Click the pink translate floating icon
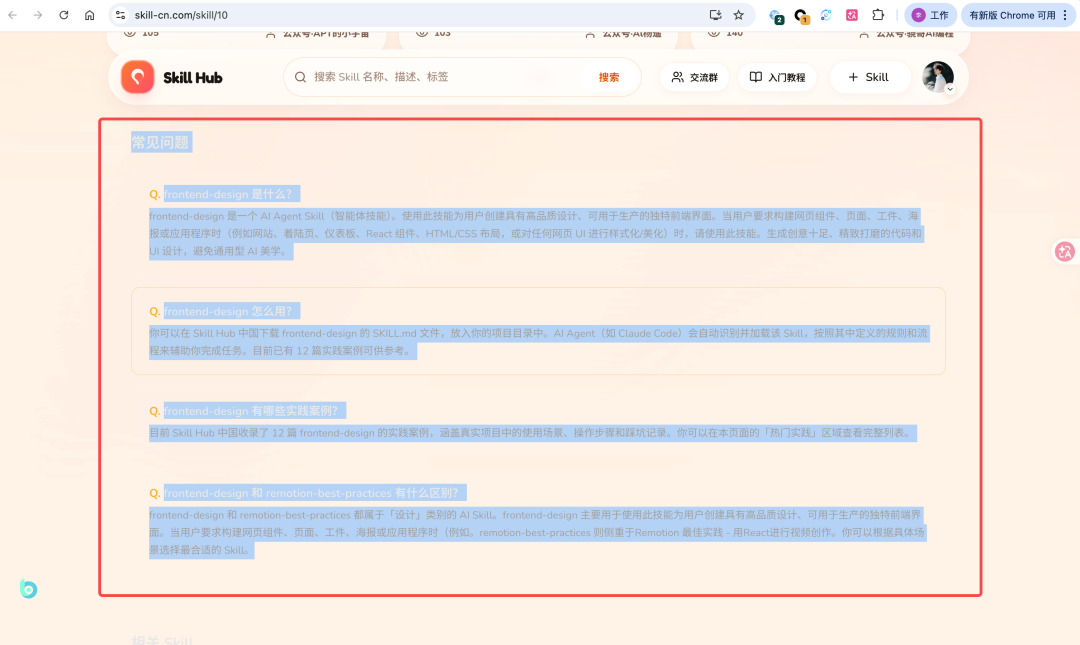 [1065, 252]
